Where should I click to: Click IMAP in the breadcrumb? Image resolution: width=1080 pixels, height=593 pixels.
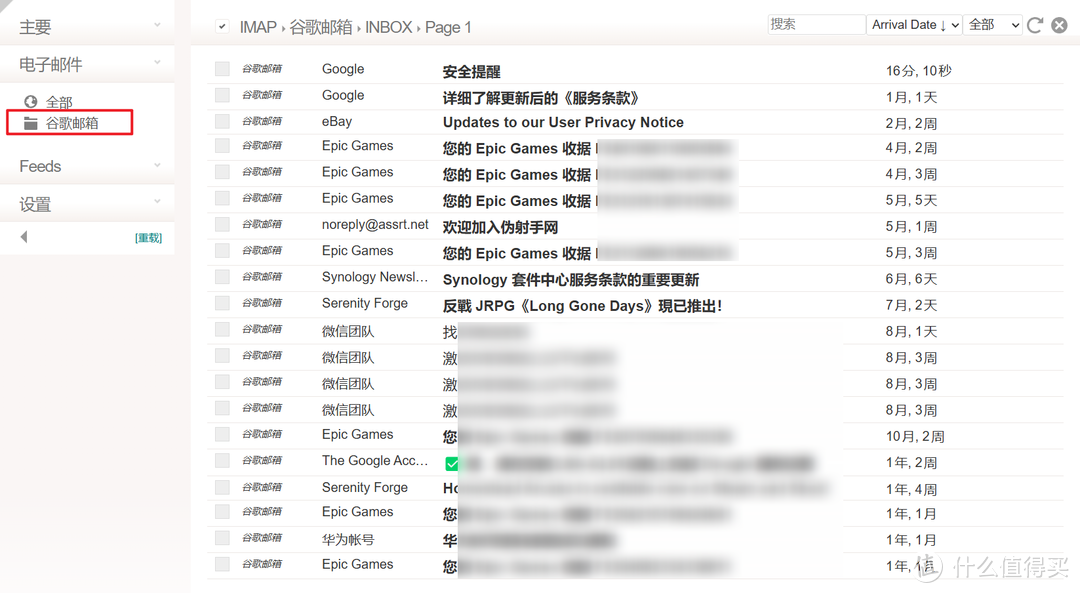pos(258,28)
